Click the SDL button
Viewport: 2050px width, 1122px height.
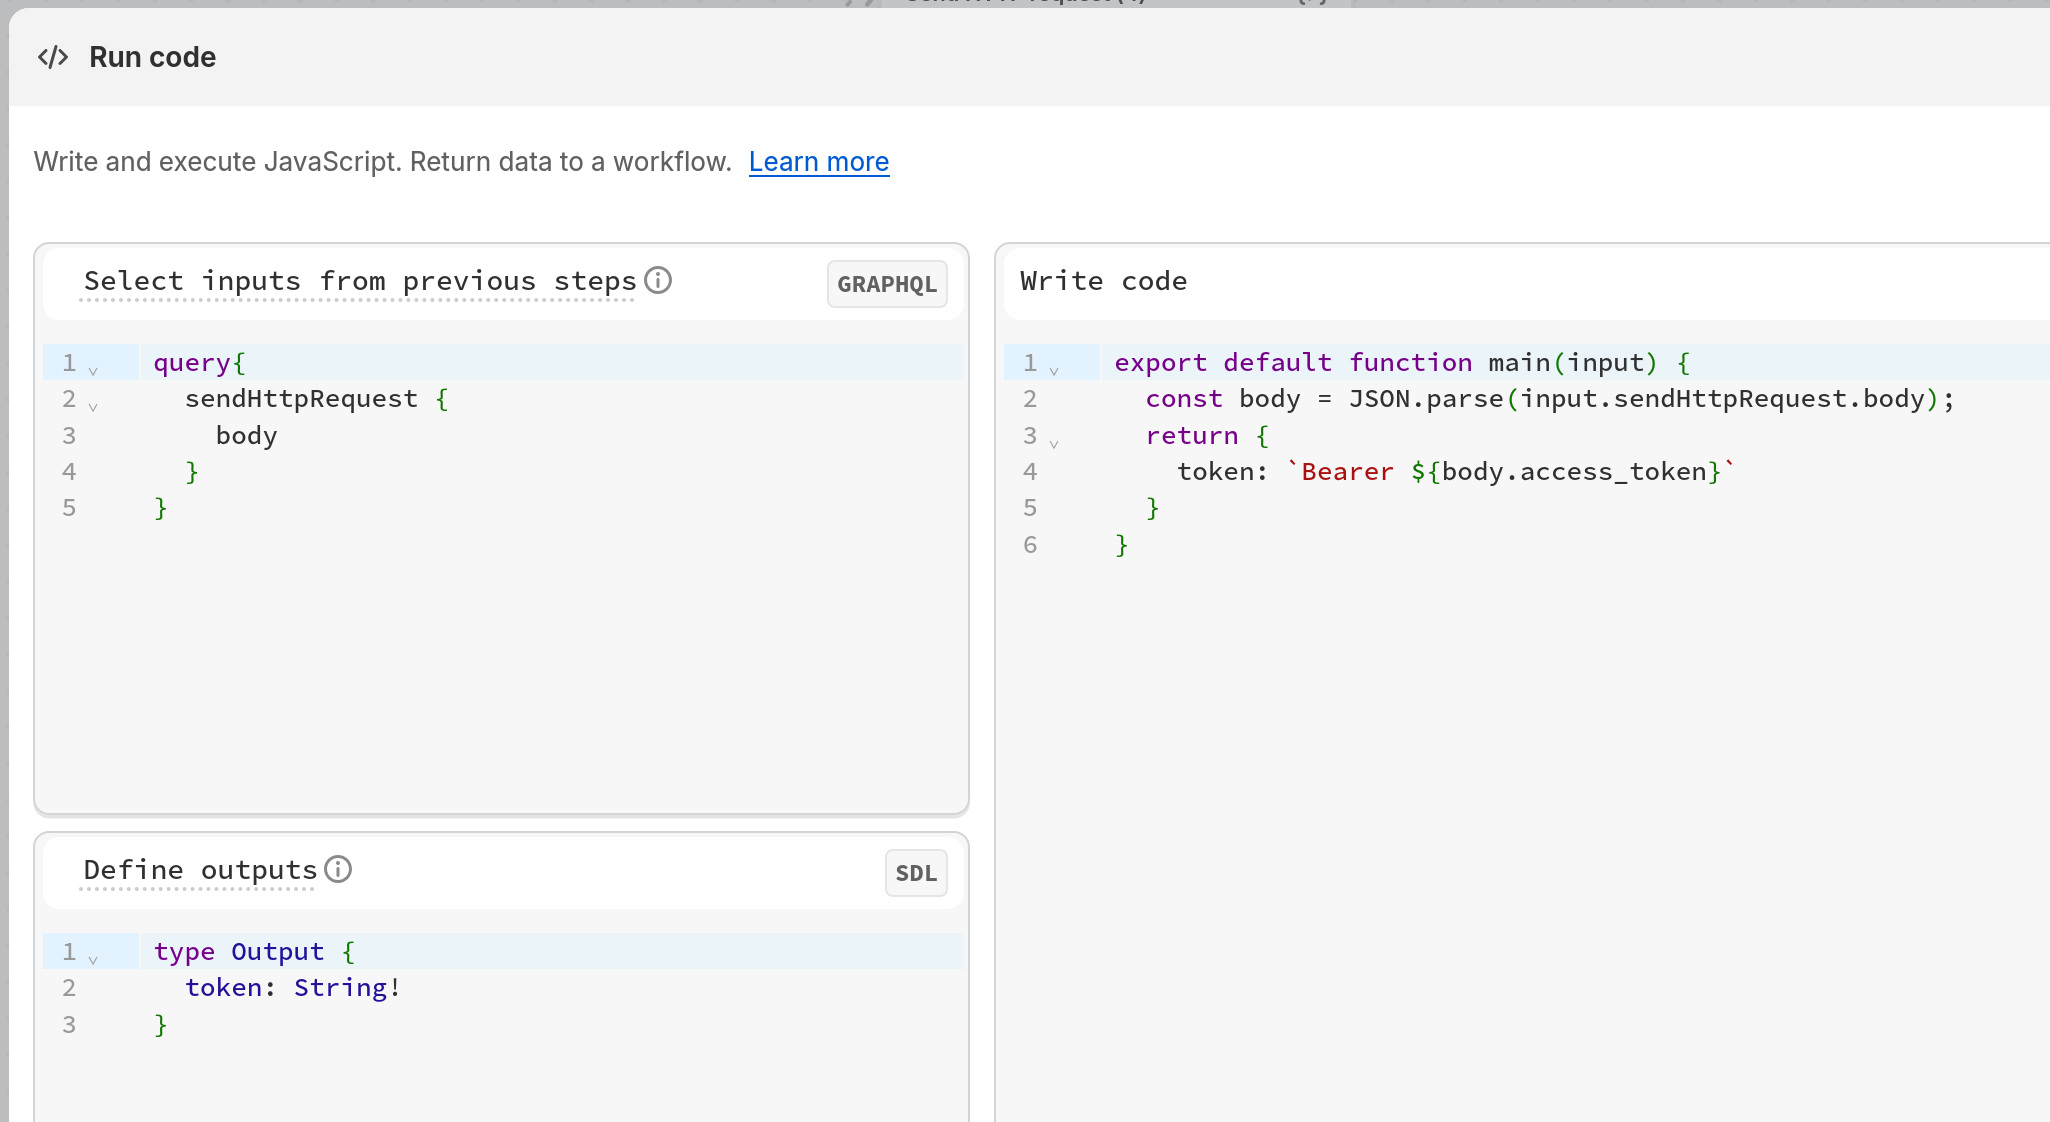tap(915, 873)
